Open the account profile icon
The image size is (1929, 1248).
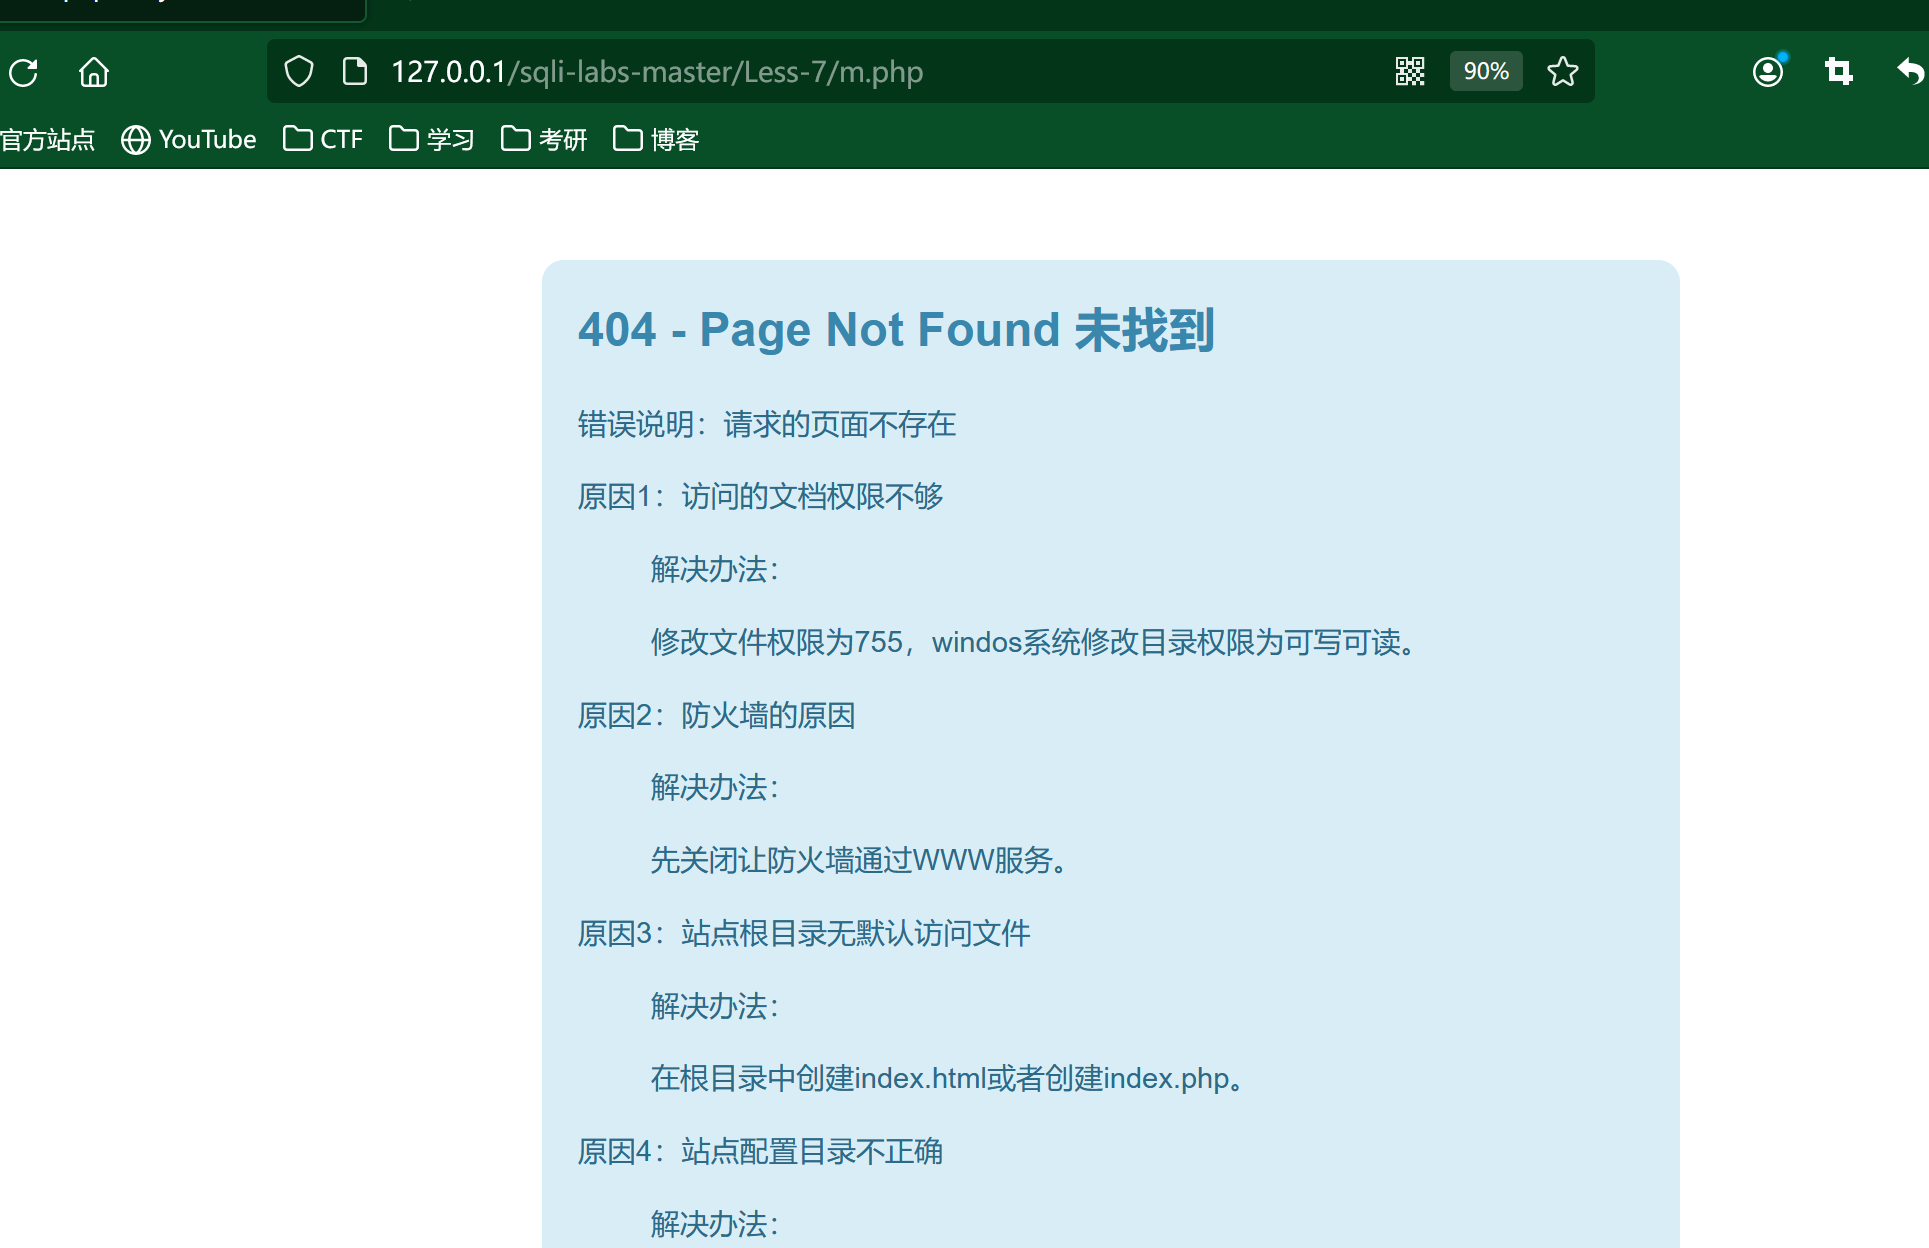[1768, 72]
